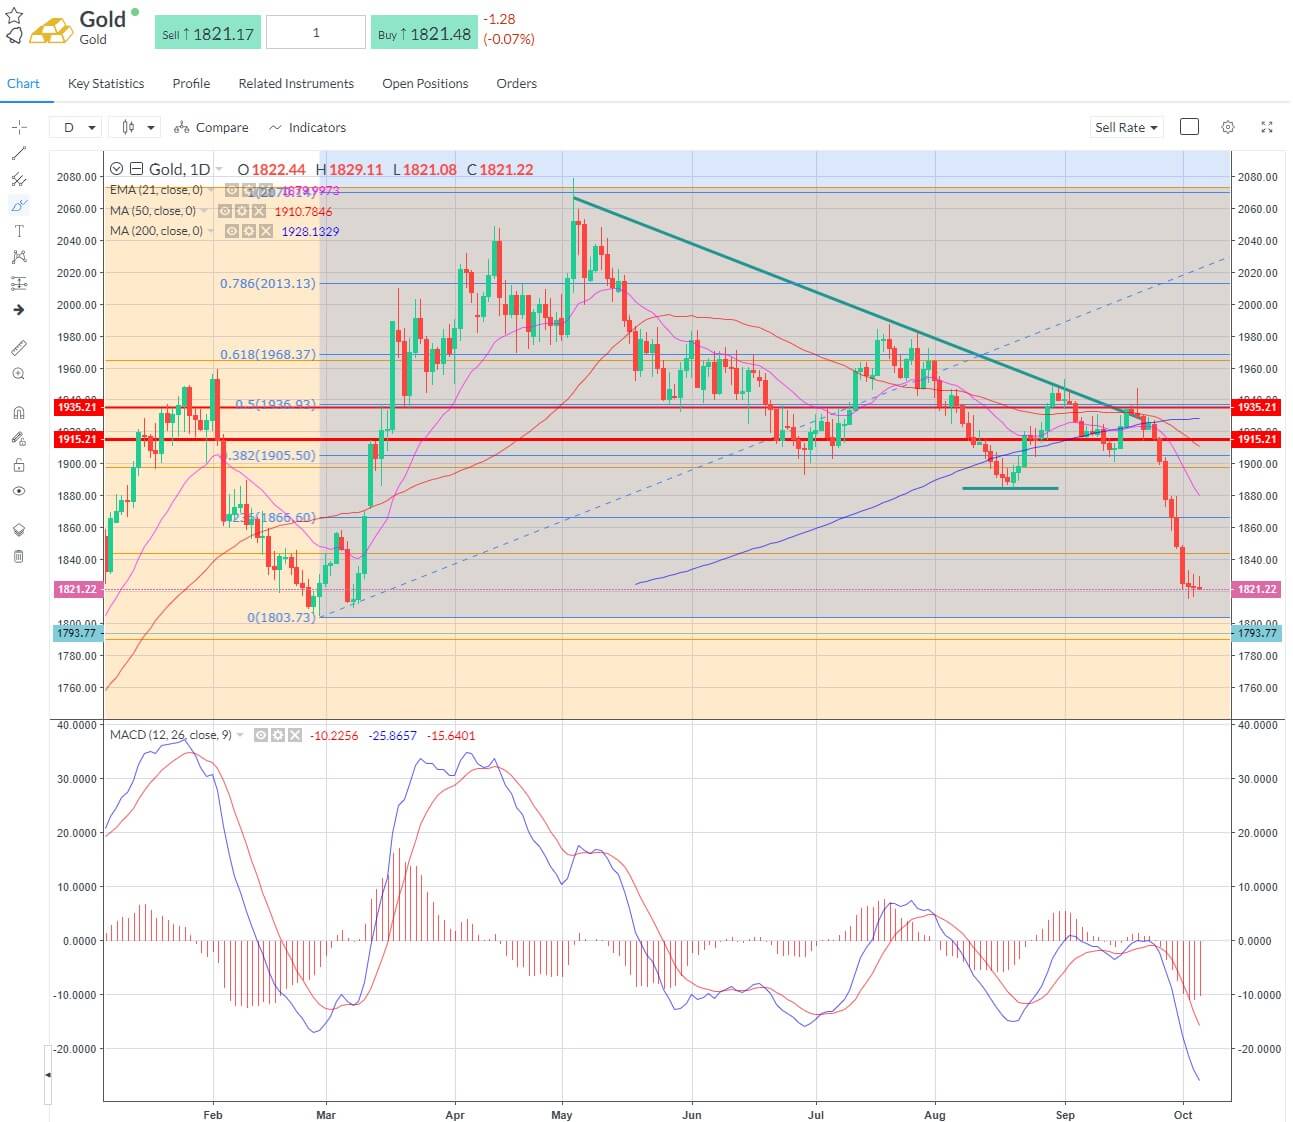Open the Open Positions tab
This screenshot has height=1122, width=1293.
[x=425, y=84]
